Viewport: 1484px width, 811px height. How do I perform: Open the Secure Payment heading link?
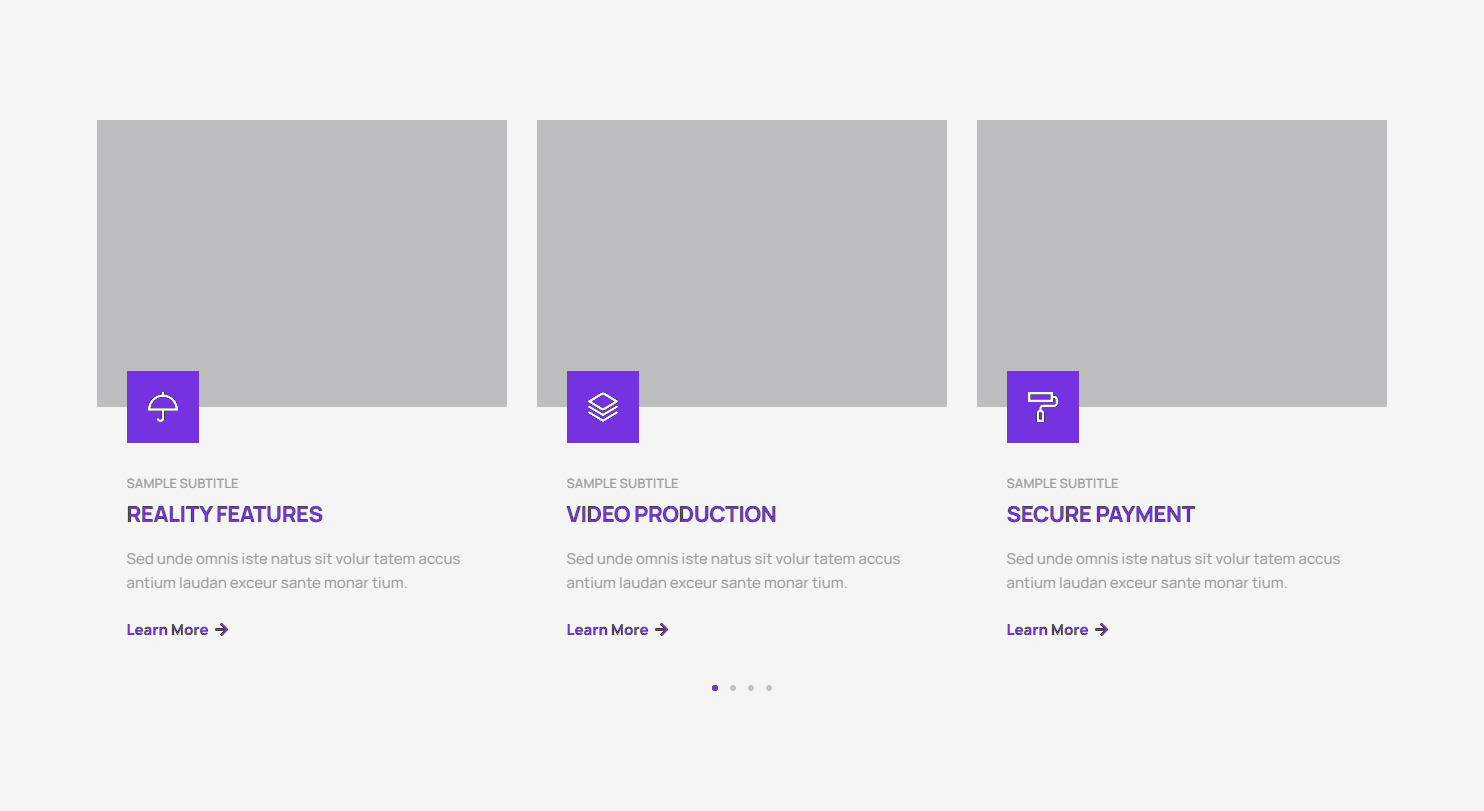(1100, 515)
